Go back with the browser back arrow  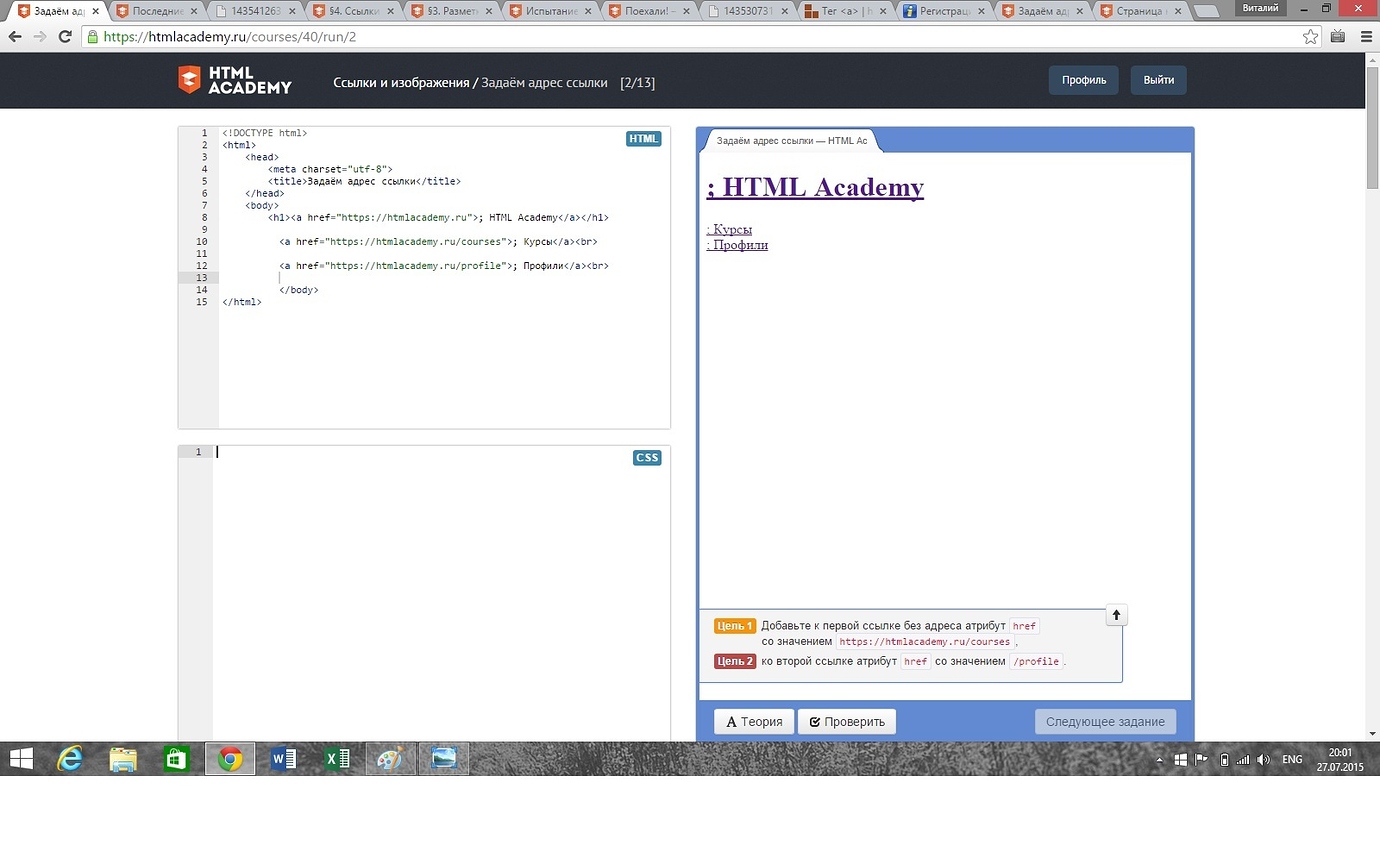click(15, 36)
